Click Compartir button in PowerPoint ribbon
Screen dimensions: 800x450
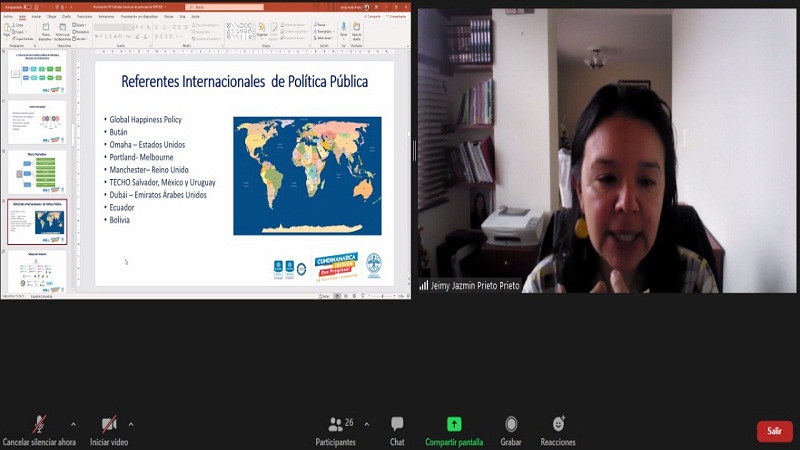pyautogui.click(x=373, y=16)
